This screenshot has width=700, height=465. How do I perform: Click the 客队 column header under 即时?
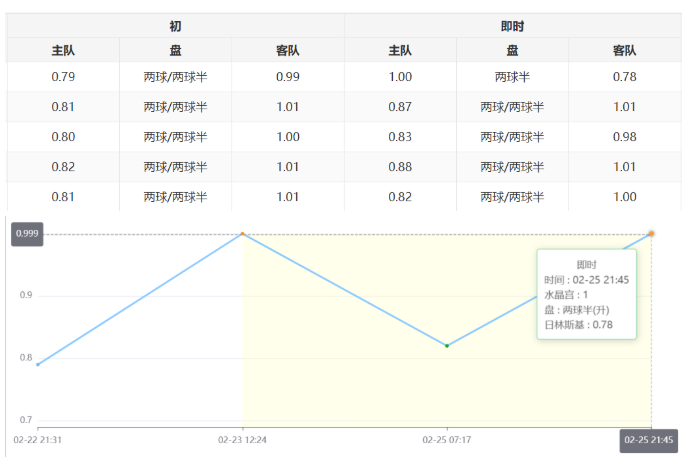tap(625, 50)
